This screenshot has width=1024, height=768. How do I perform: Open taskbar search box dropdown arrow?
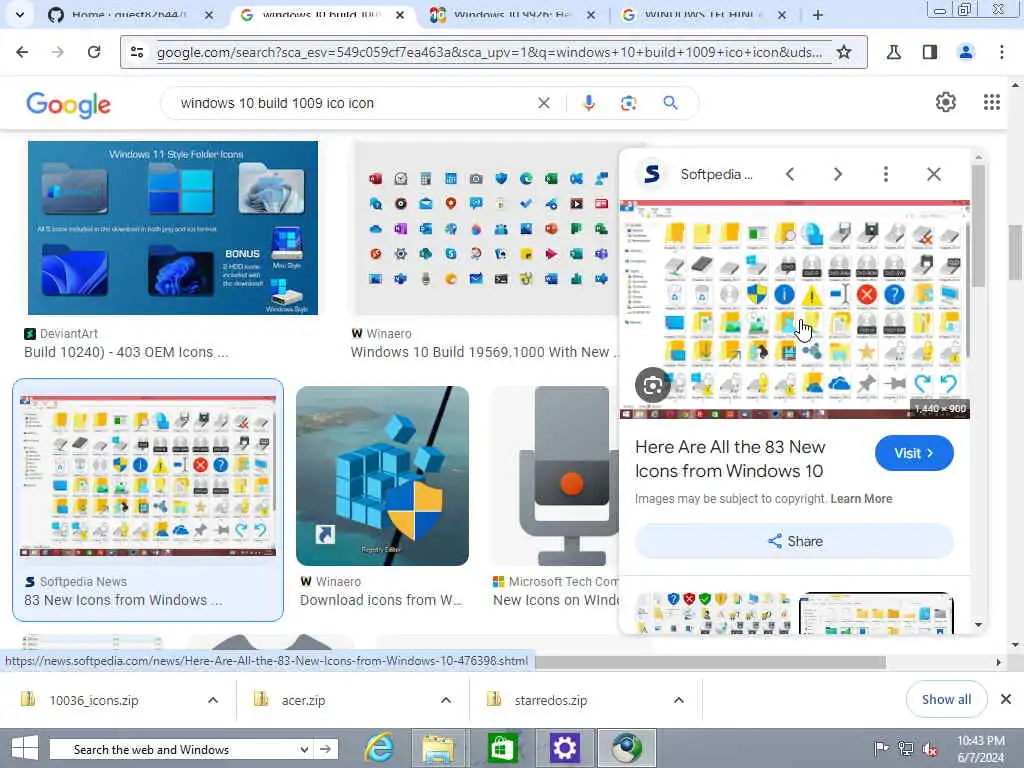(304, 750)
